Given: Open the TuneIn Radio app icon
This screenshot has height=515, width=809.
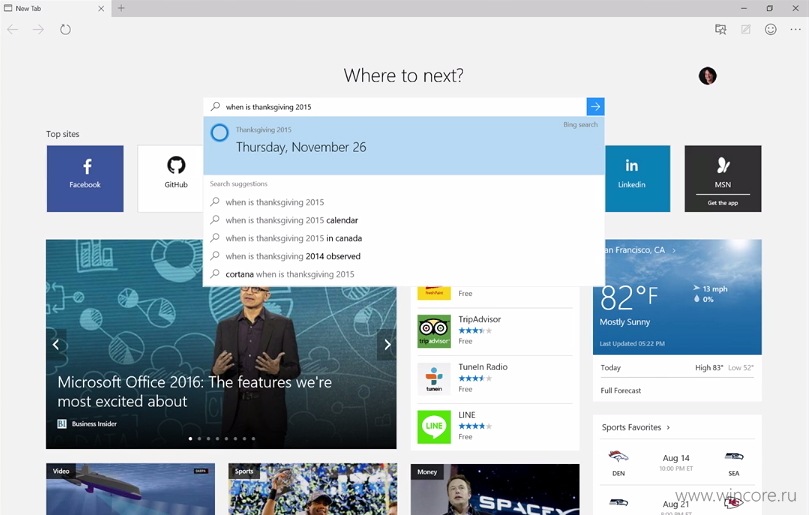Looking at the screenshot, I should (434, 379).
